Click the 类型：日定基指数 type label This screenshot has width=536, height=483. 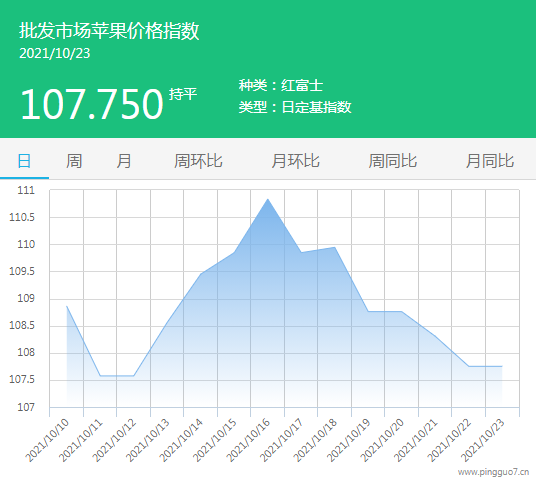click(x=295, y=107)
